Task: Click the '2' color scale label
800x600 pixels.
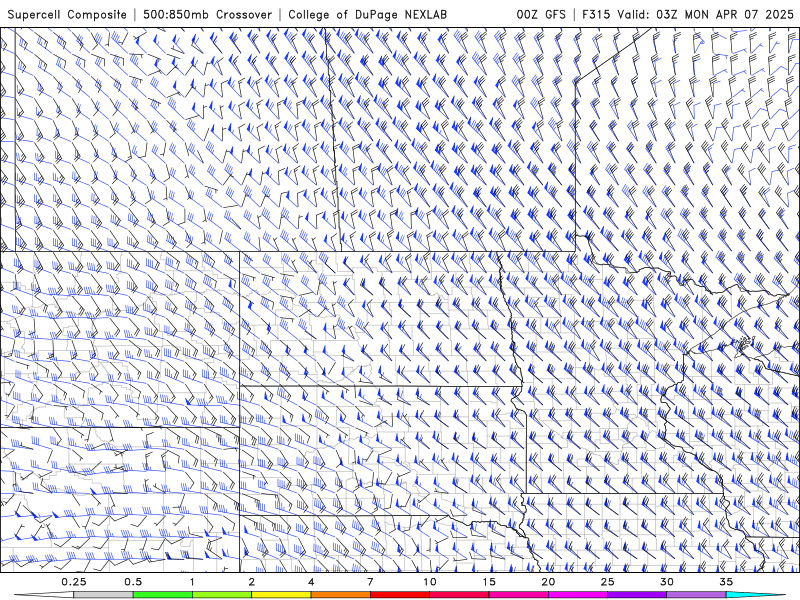Action: click(252, 582)
